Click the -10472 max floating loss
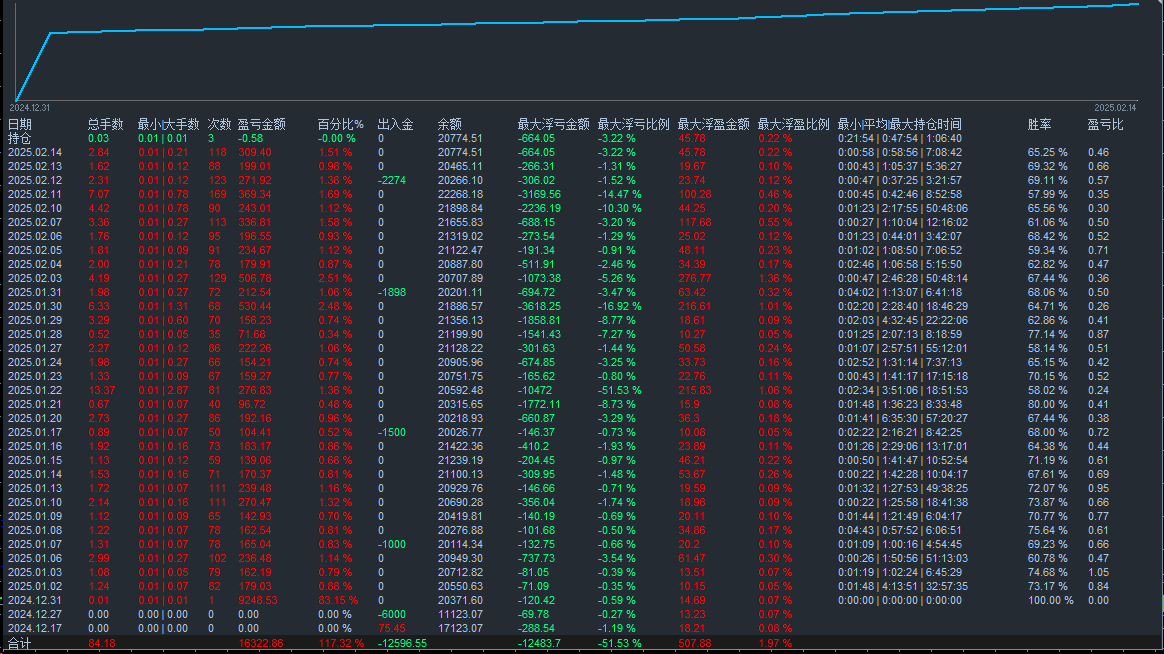This screenshot has width=1164, height=654. coord(535,390)
